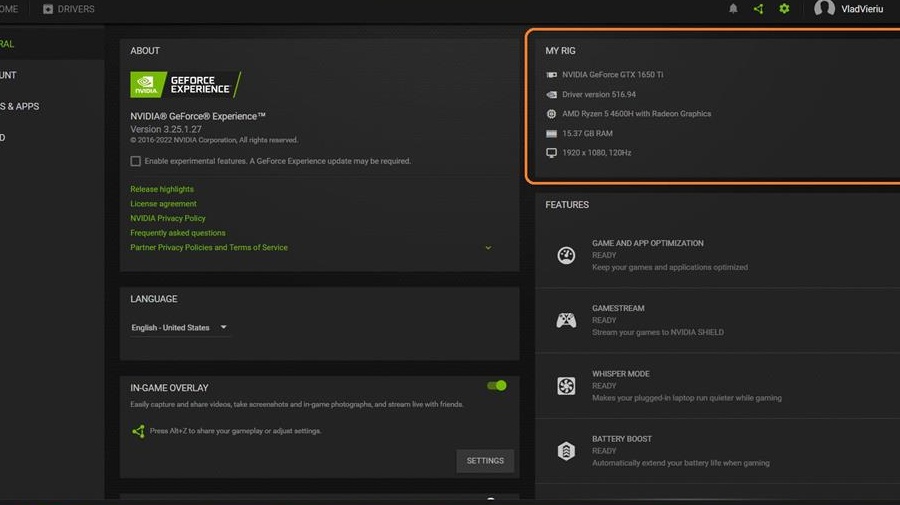900x505 pixels.
Task: Click the Game and App Optimization gauge icon
Action: point(566,255)
